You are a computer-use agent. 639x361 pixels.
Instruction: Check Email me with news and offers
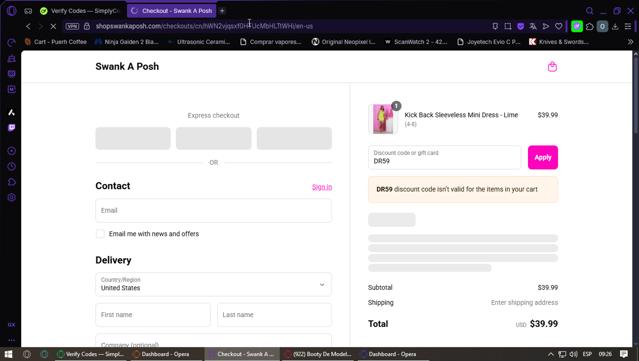100,234
